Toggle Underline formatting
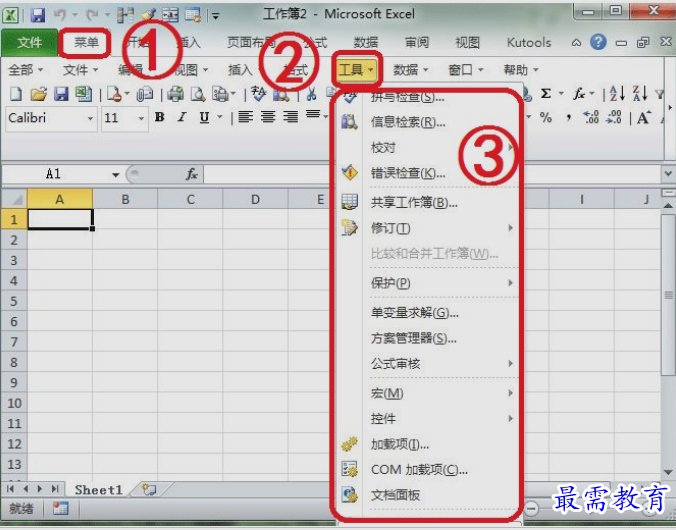676x530 pixels. (x=204, y=117)
